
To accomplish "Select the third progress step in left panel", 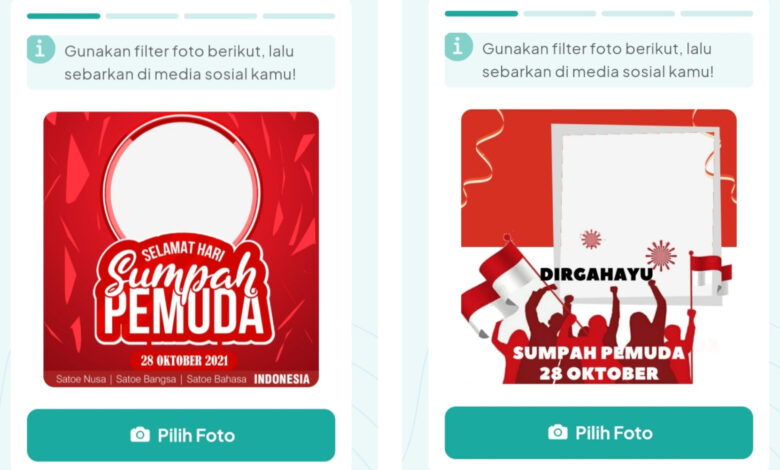I will tap(220, 16).
